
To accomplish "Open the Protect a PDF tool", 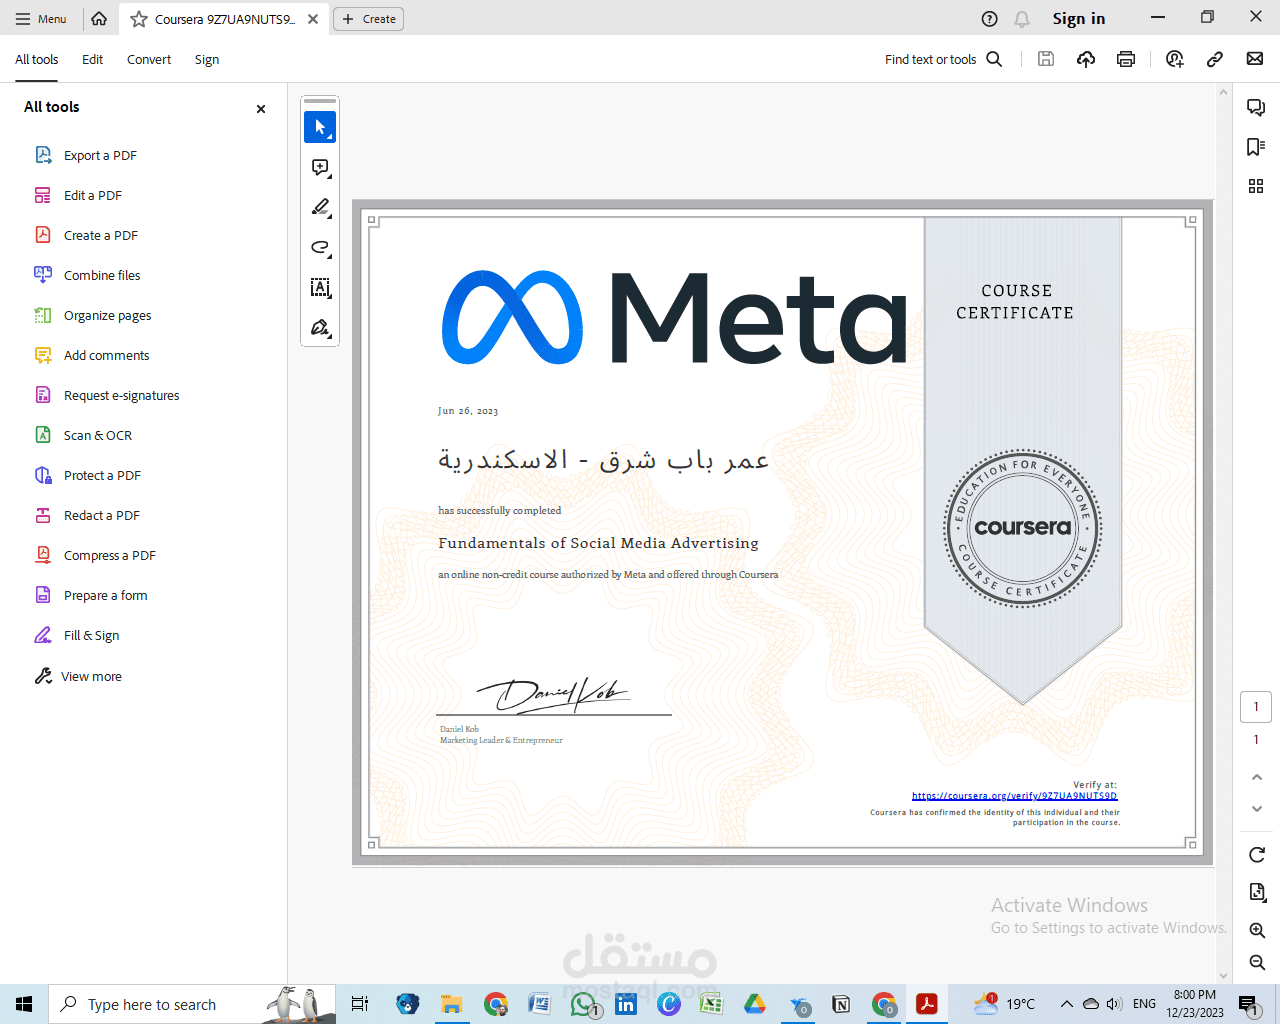I will [102, 475].
